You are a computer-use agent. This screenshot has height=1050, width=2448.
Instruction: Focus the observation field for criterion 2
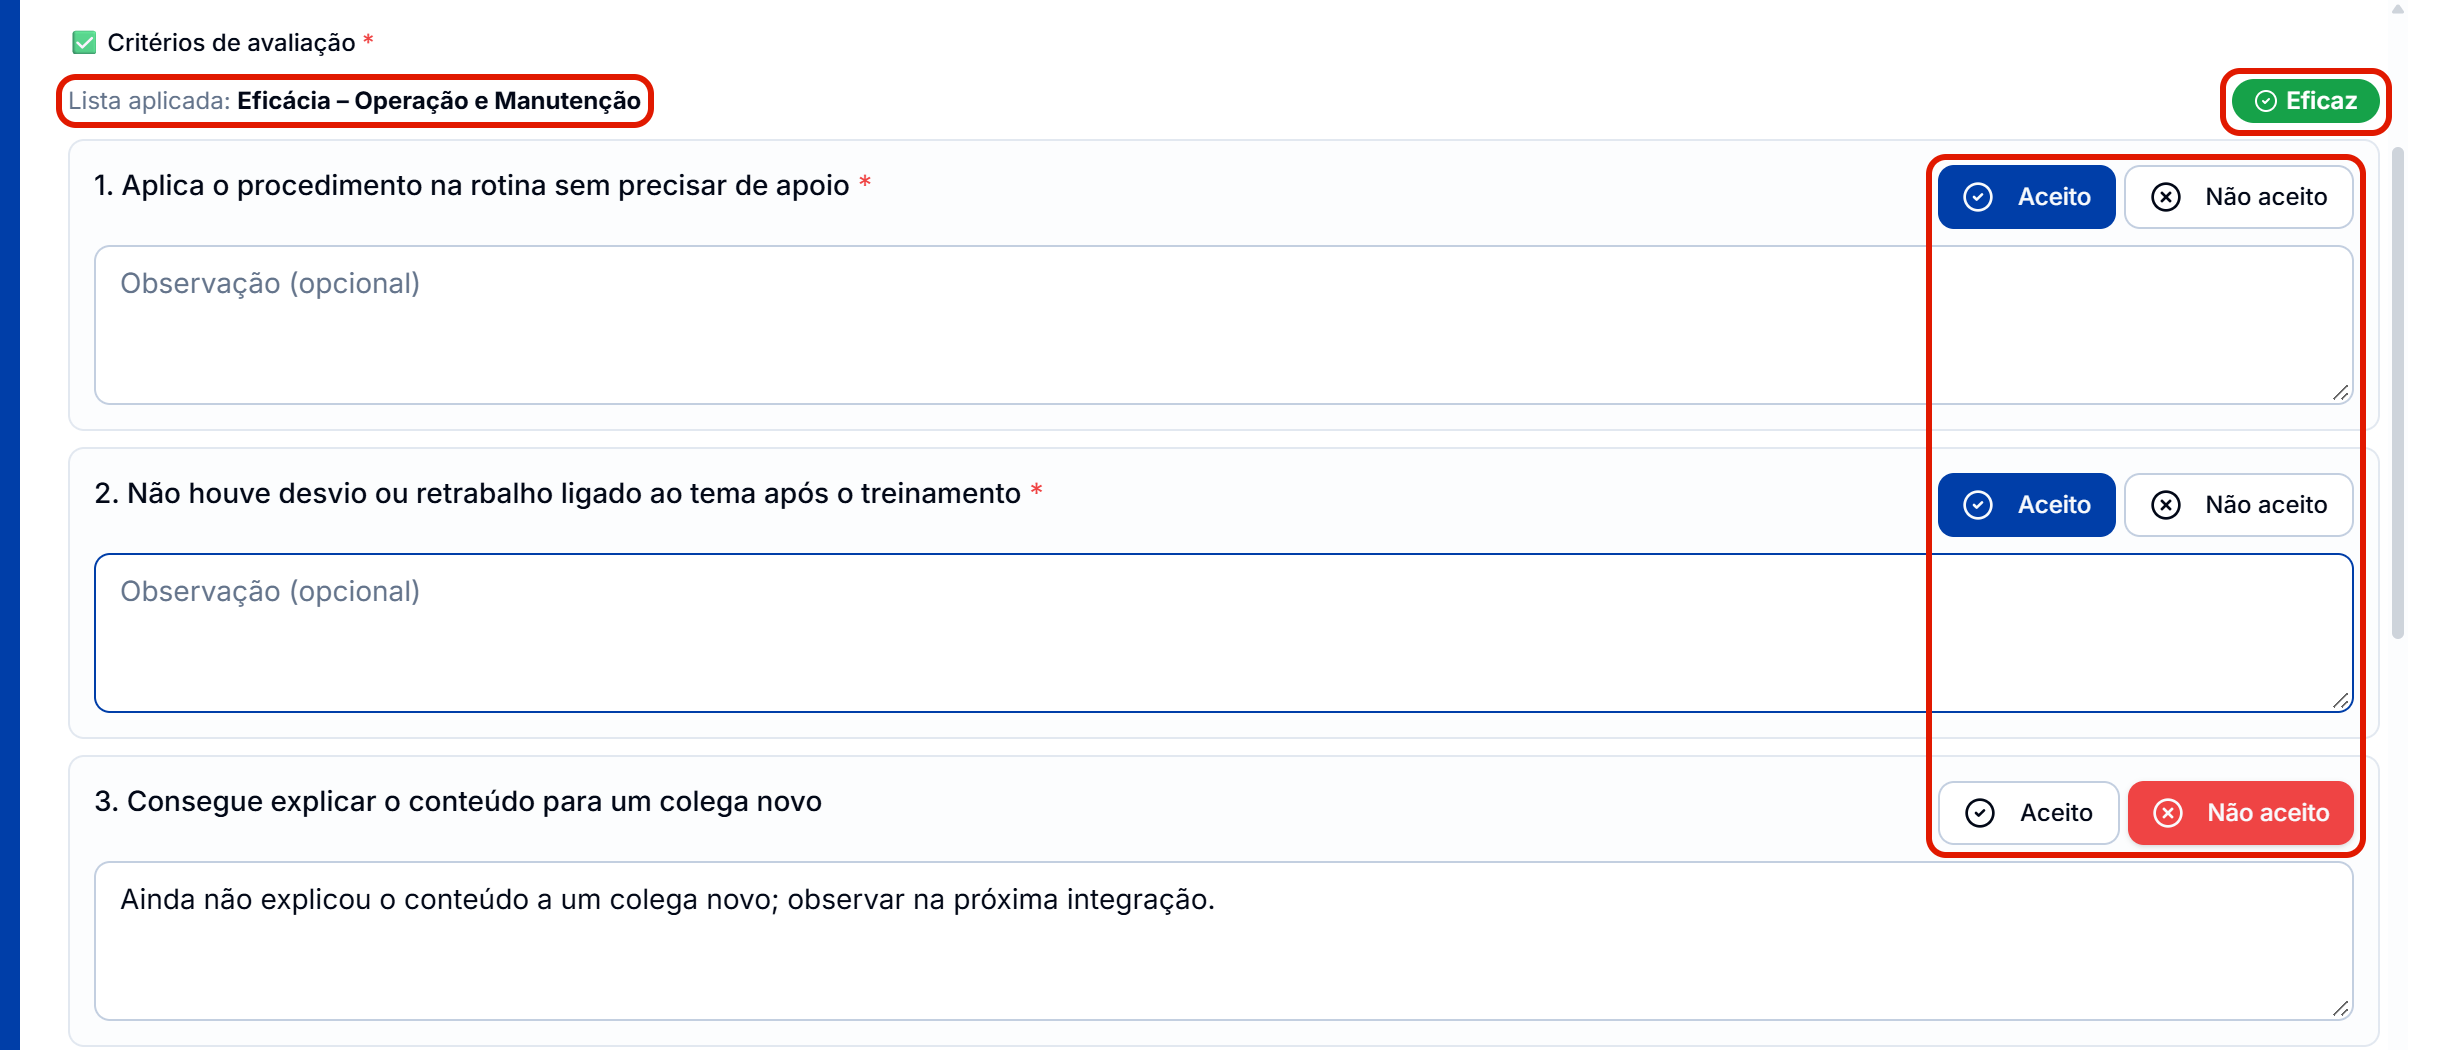click(1223, 633)
